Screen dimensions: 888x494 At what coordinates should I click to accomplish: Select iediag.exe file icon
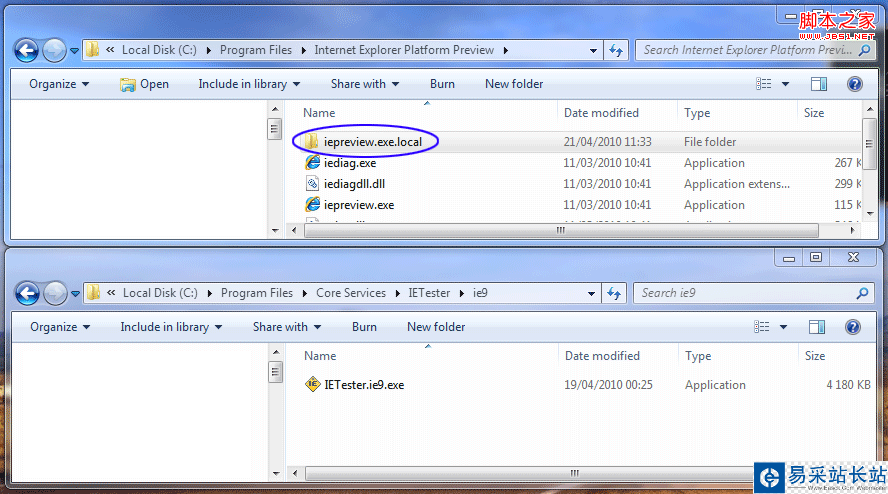(313, 163)
